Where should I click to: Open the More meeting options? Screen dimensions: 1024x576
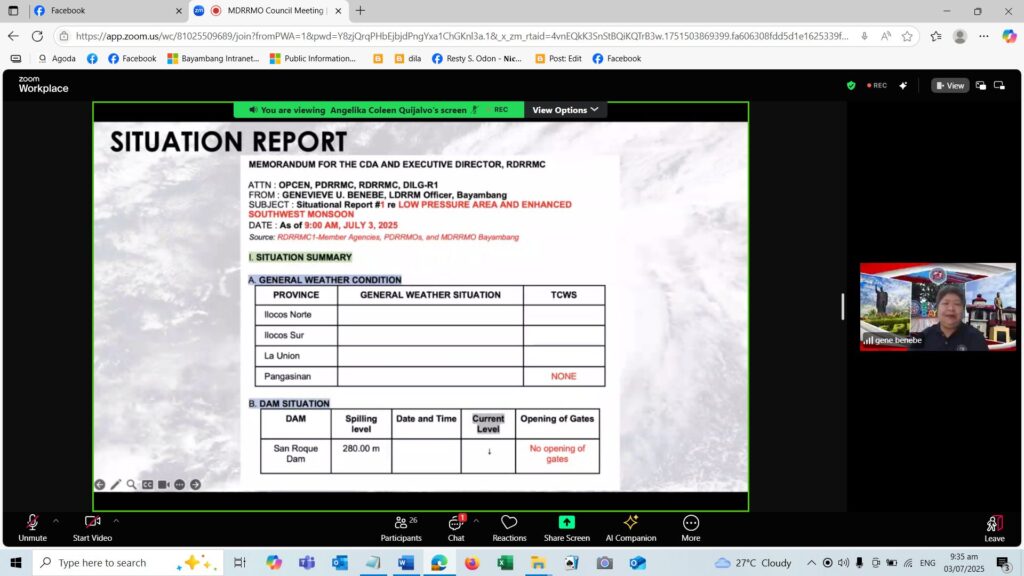tap(690, 528)
